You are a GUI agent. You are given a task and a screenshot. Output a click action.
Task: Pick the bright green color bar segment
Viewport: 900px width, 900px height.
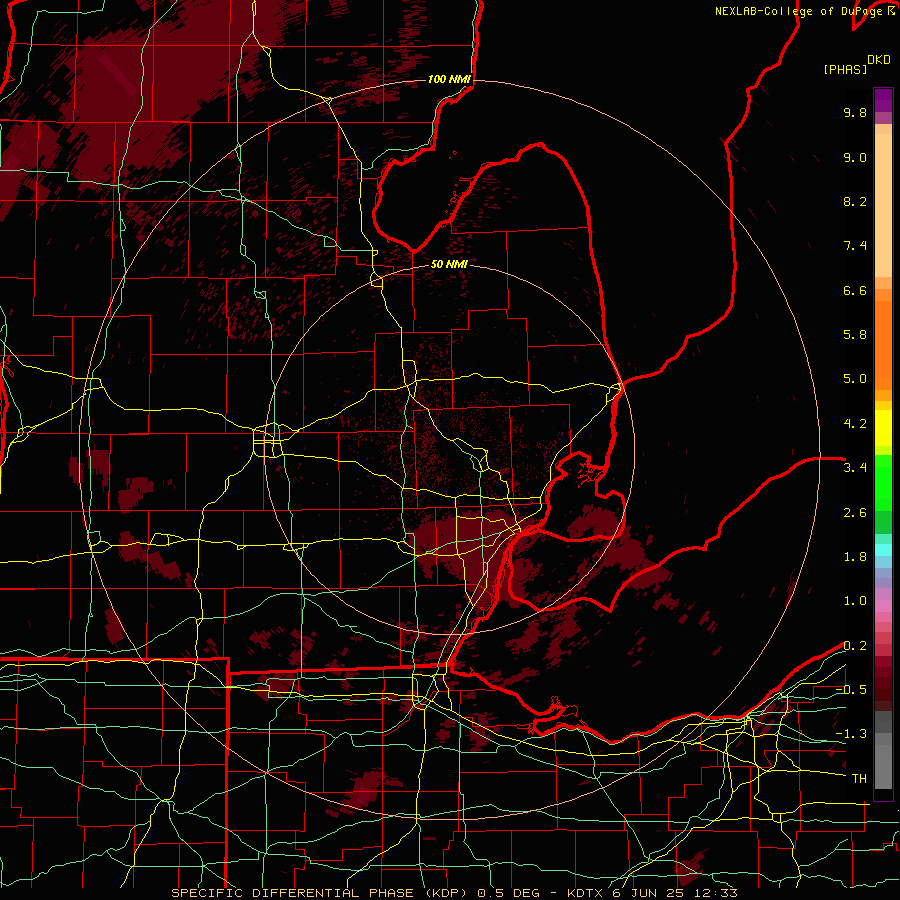click(x=883, y=482)
